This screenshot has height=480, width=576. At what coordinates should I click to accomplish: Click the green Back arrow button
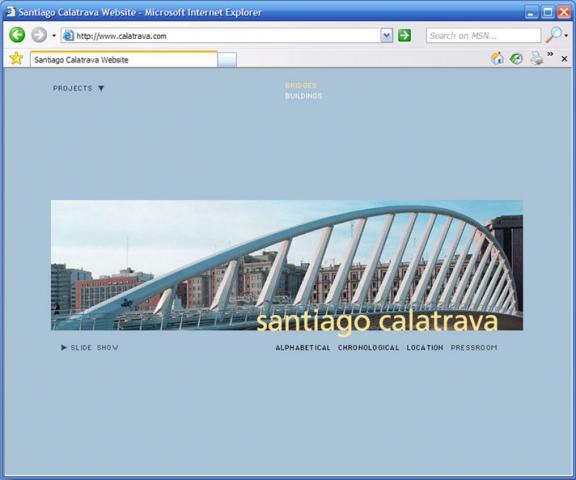coord(17,35)
